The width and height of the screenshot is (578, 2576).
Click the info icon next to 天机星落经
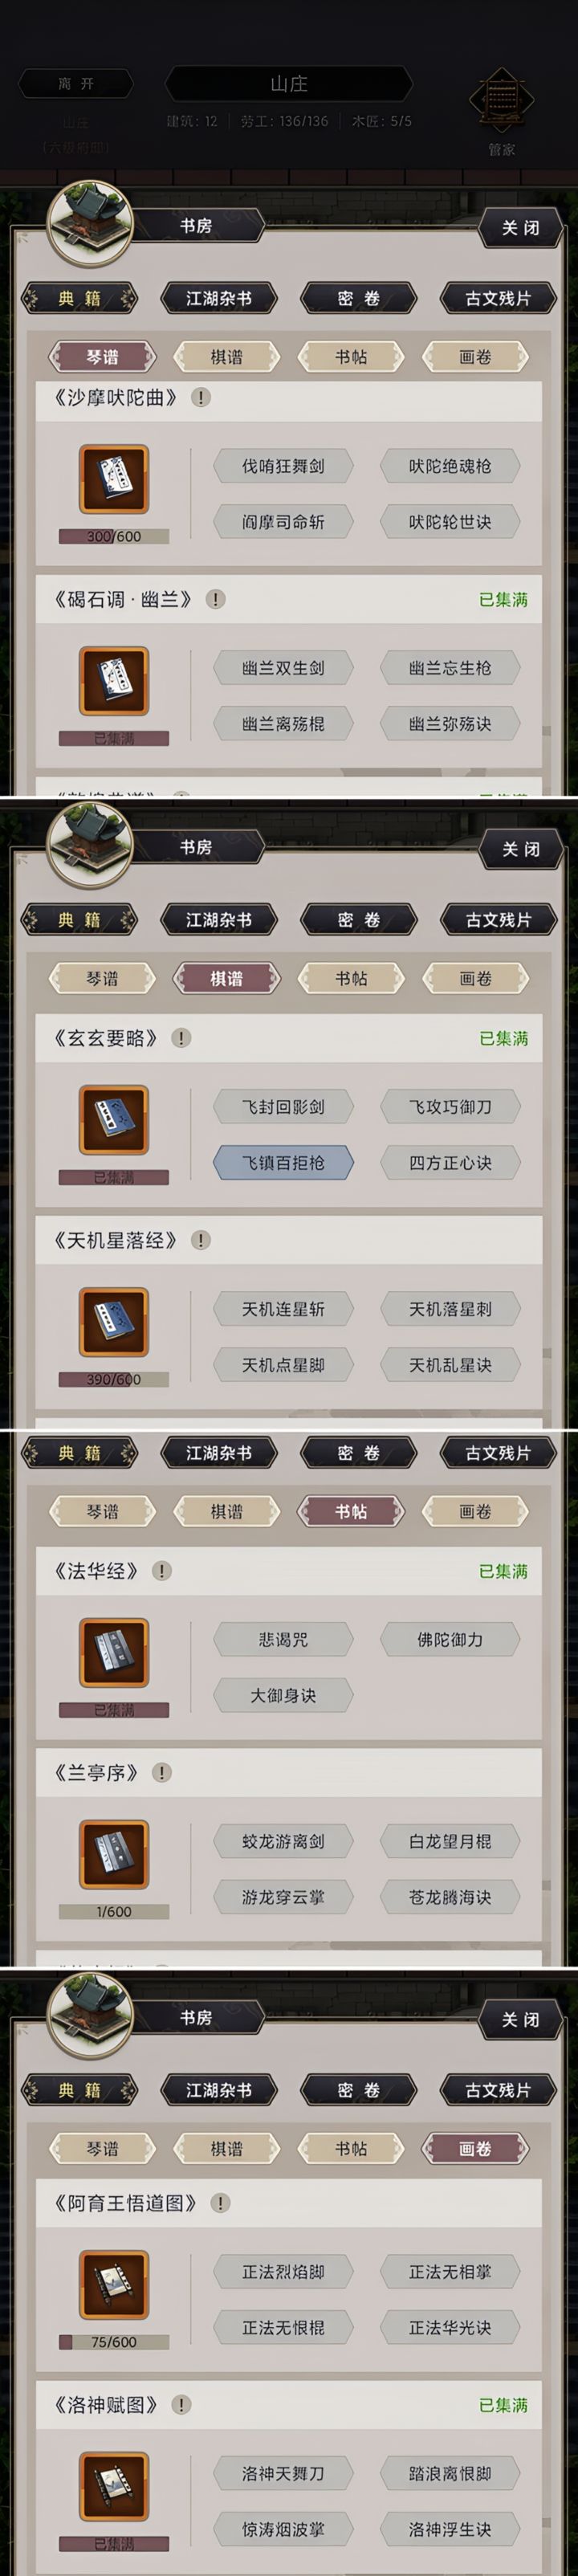tap(201, 1240)
